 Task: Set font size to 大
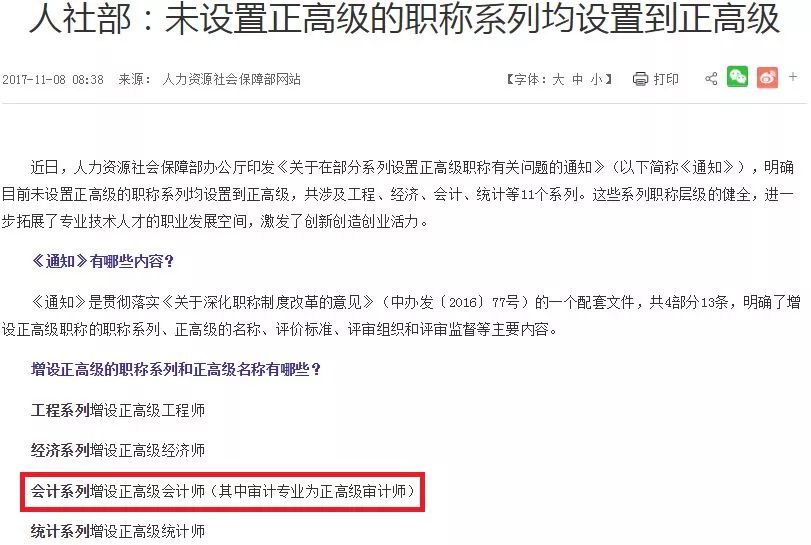(x=558, y=79)
